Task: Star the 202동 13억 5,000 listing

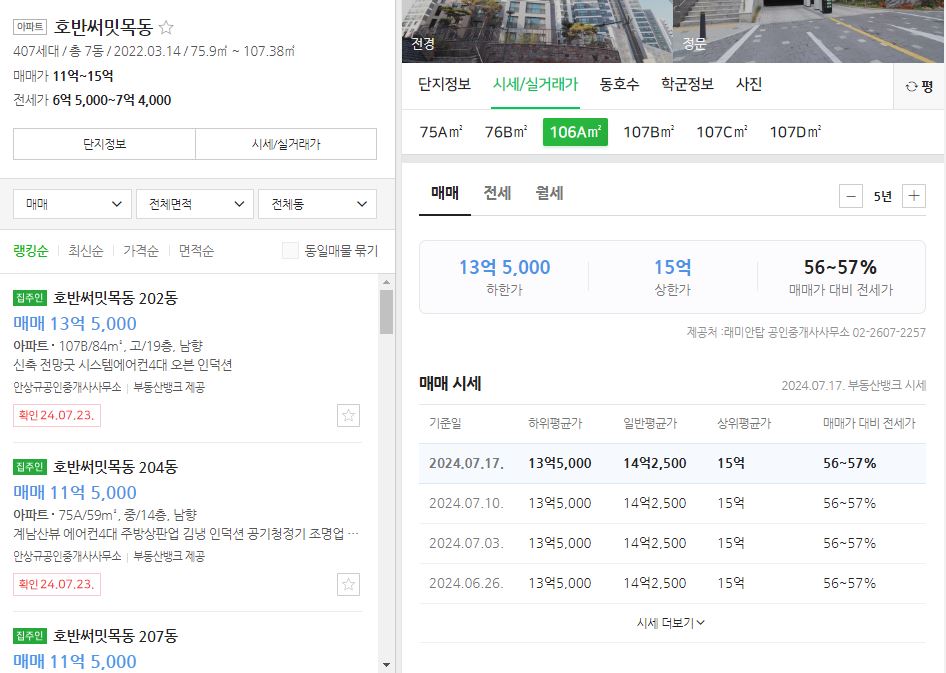Action: pyautogui.click(x=348, y=415)
